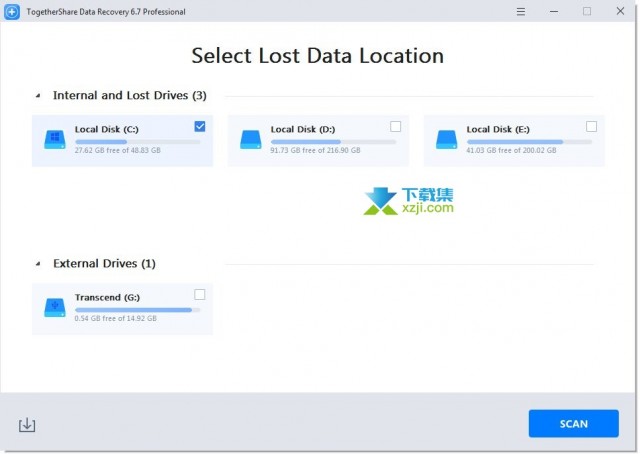The image size is (640, 454).
Task: Click the Local Disk (E:) drive icon
Action: pyautogui.click(x=447, y=140)
